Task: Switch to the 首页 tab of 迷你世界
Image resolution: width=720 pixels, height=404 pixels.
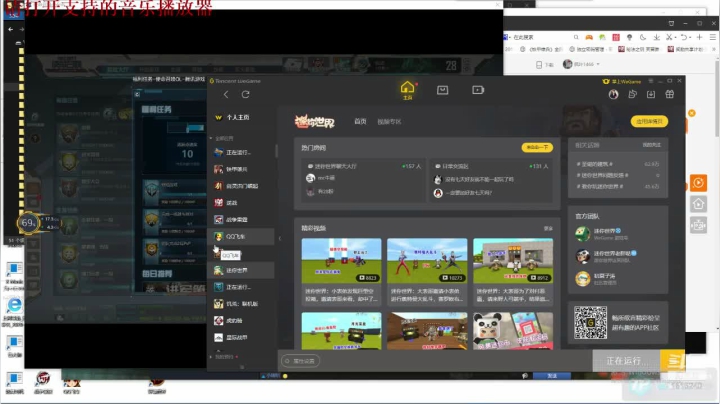Action: (x=360, y=122)
